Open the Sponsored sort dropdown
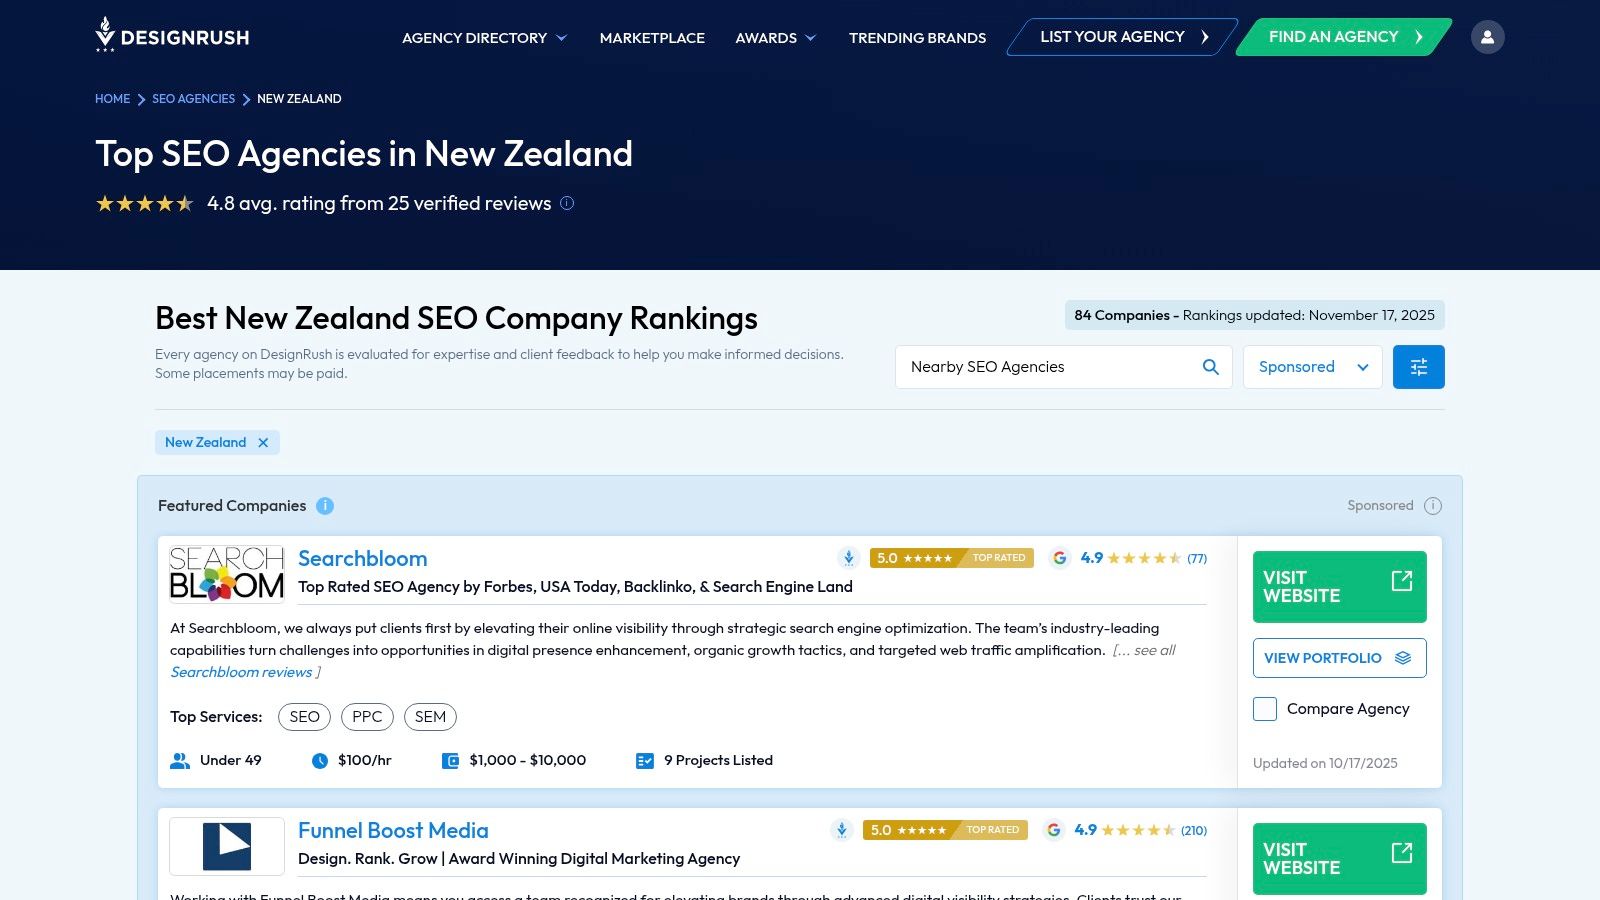This screenshot has width=1600, height=900. pyautogui.click(x=1312, y=366)
